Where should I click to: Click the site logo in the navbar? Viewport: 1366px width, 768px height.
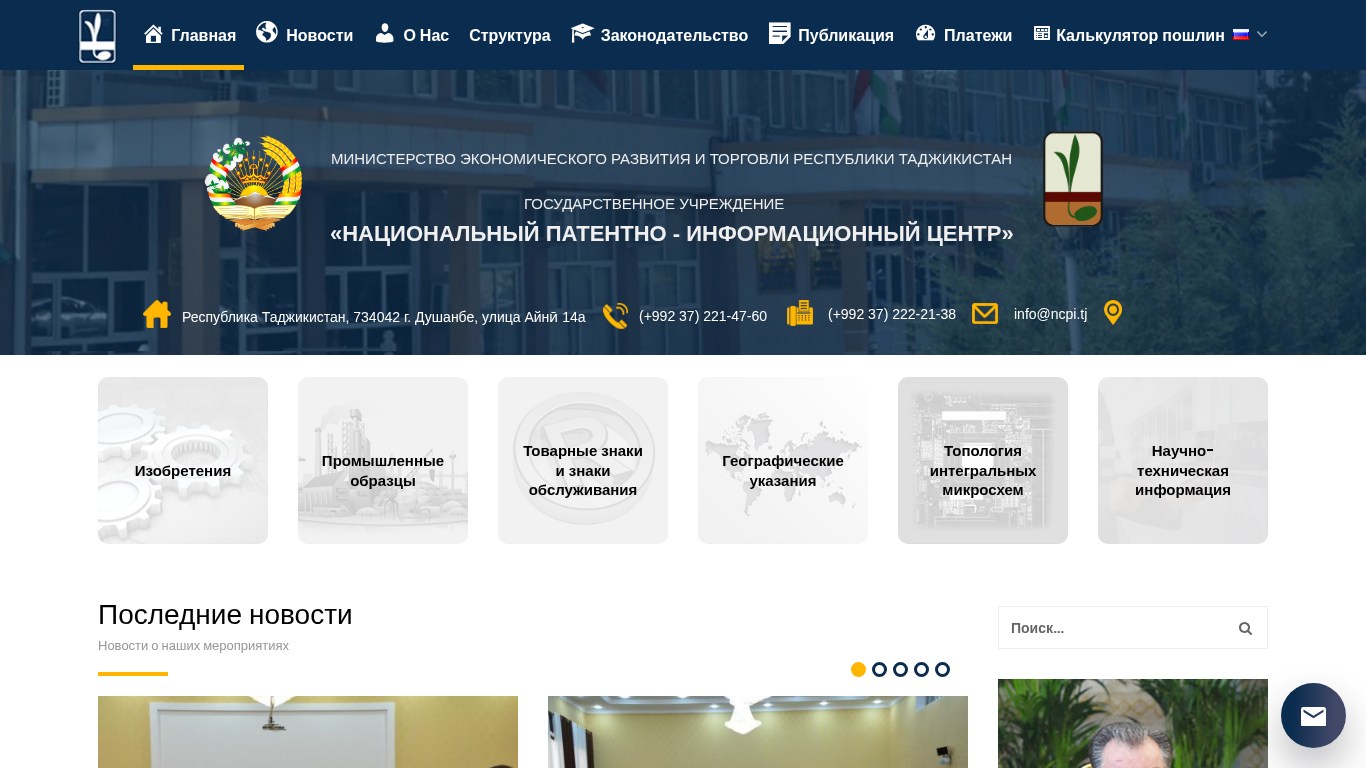coord(97,36)
